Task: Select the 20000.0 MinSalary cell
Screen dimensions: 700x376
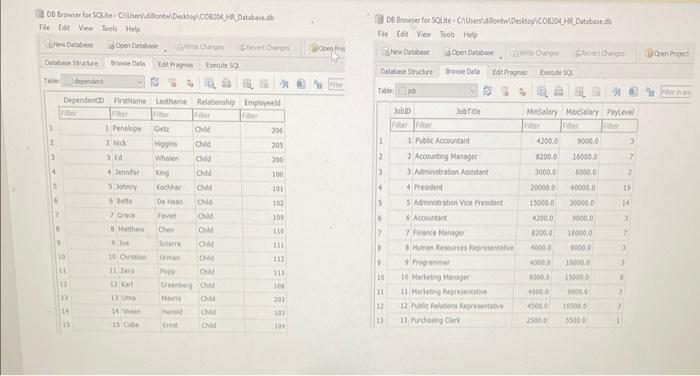Action: tap(539, 188)
